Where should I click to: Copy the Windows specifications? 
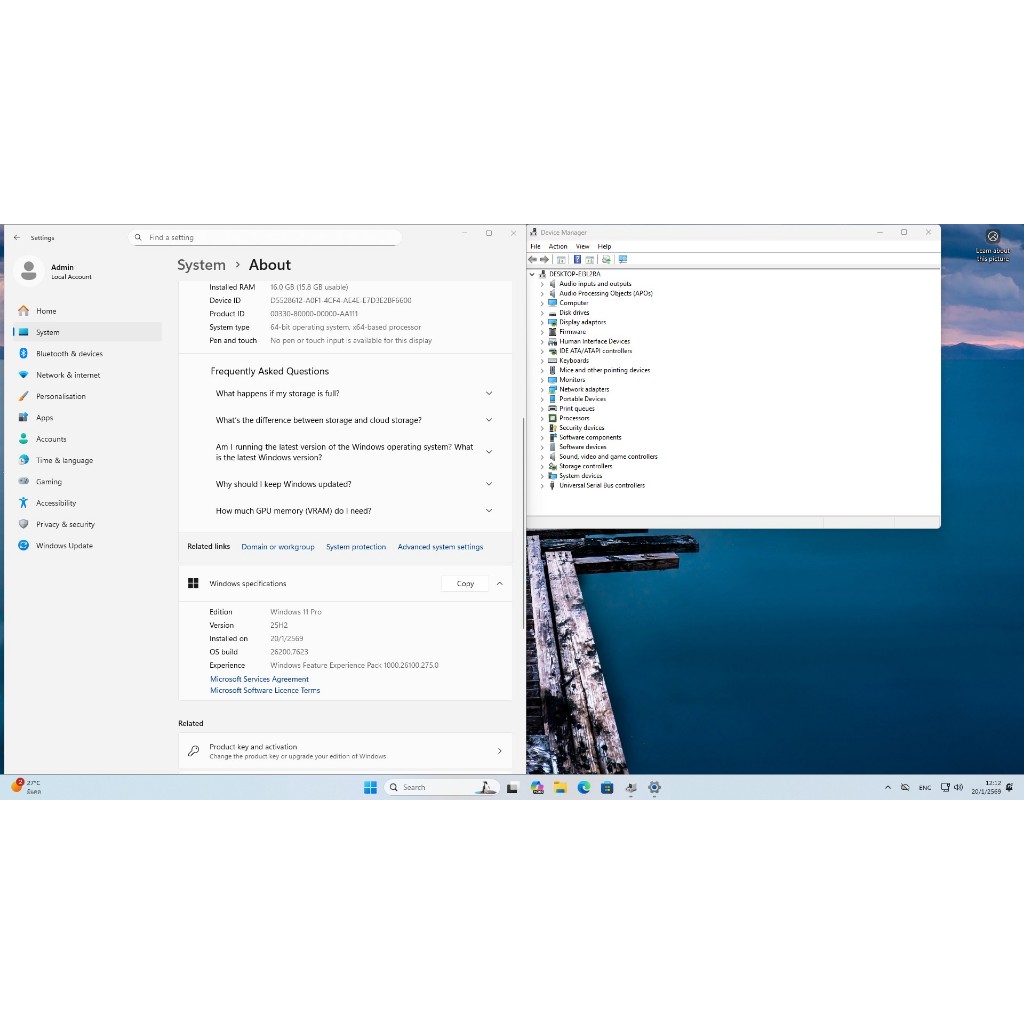pos(465,583)
